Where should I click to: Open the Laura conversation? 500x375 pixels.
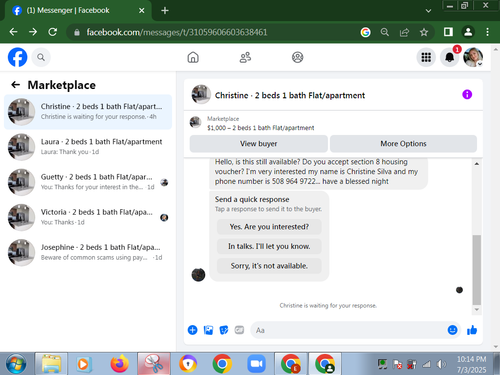tap(88, 147)
